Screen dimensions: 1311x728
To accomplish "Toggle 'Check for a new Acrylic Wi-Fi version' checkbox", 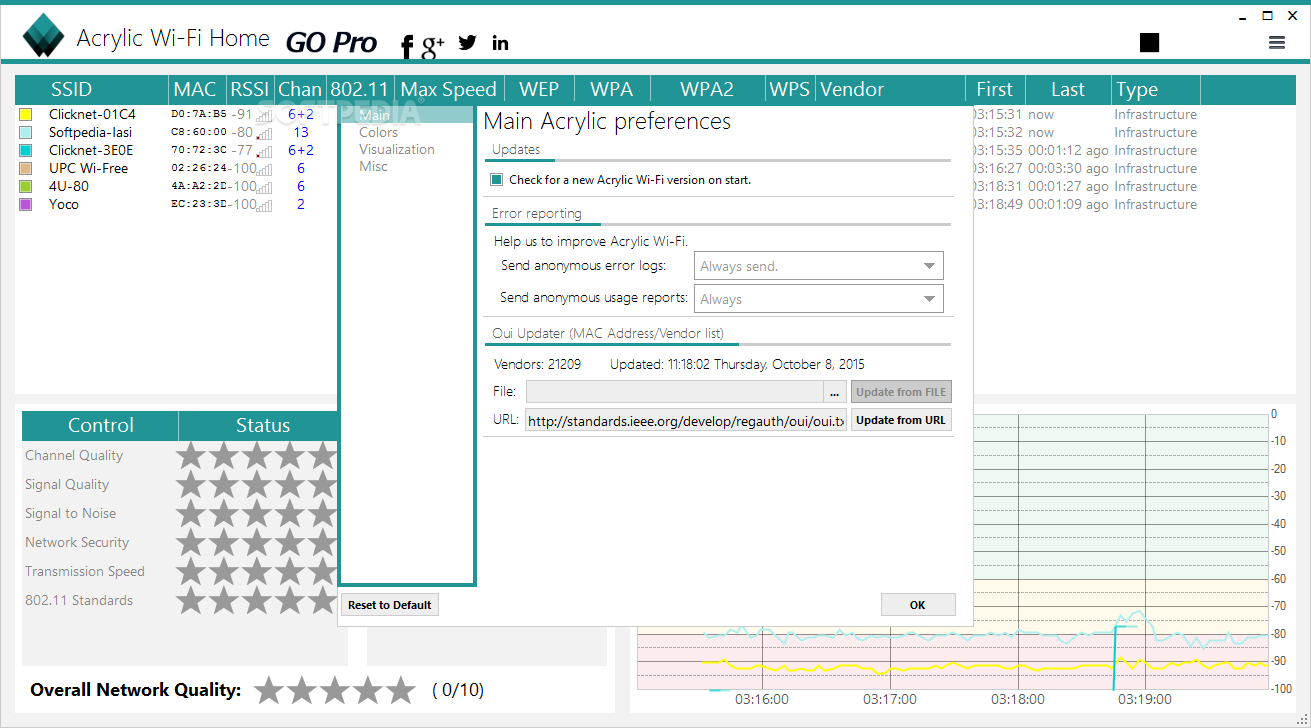I will [x=497, y=180].
